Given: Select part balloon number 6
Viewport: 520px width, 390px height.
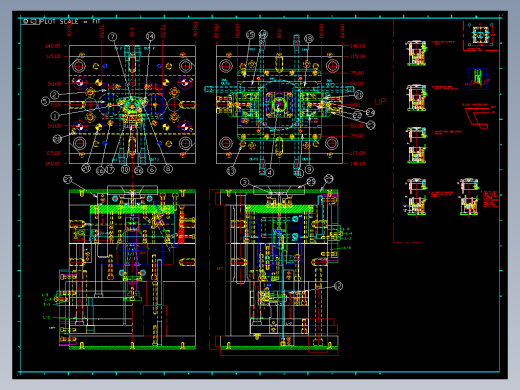Looking at the screenshot, I should coord(152,170).
